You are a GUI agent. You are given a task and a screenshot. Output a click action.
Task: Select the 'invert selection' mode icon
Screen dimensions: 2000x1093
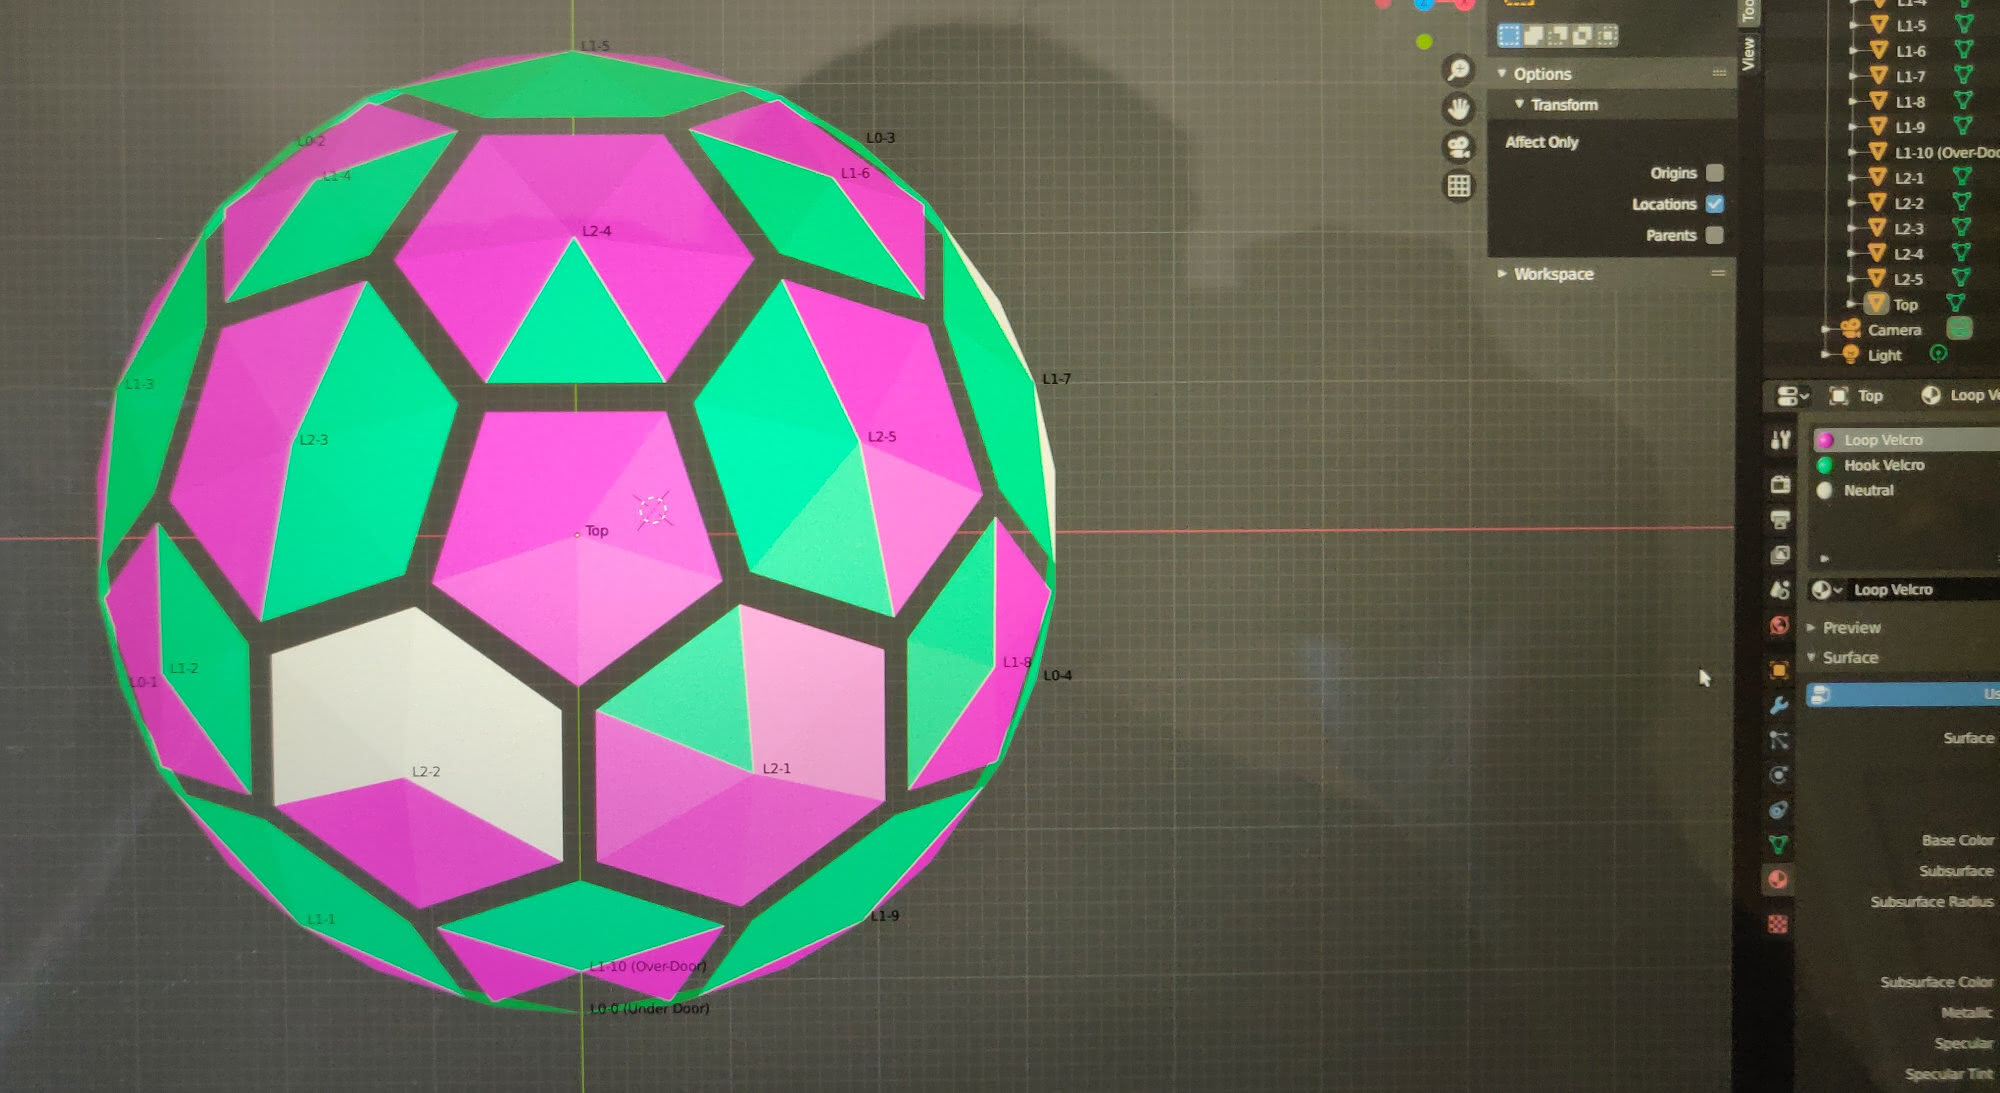[1582, 36]
